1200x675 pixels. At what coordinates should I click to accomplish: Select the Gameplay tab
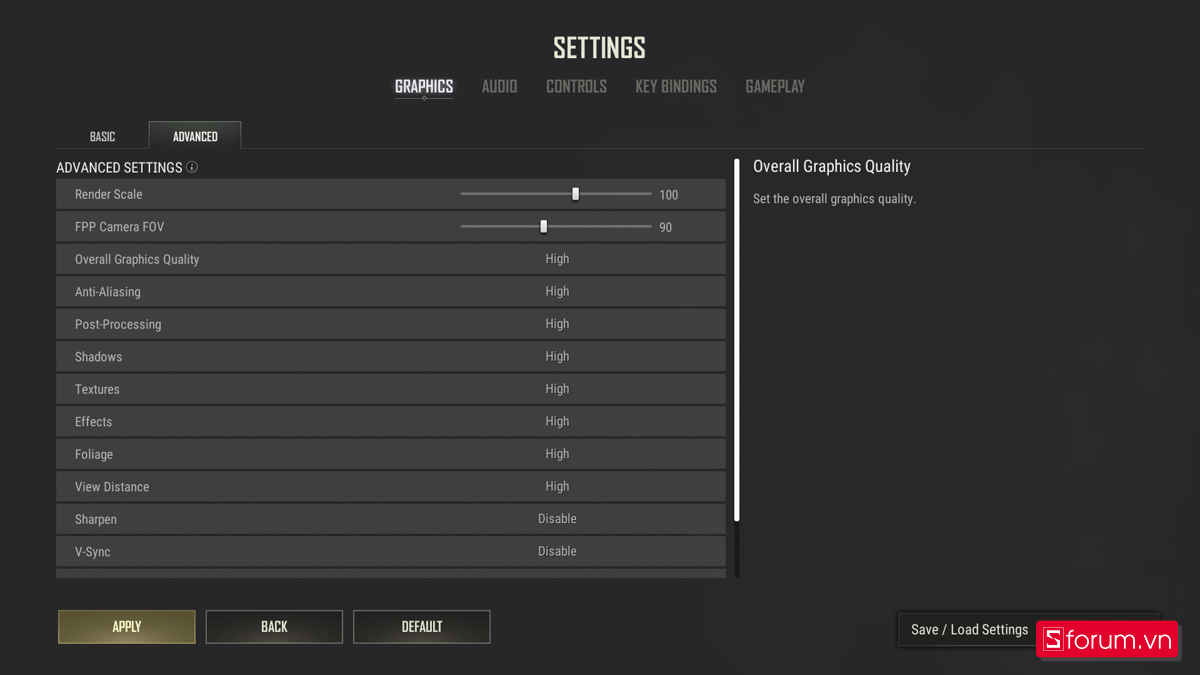pyautogui.click(x=775, y=87)
